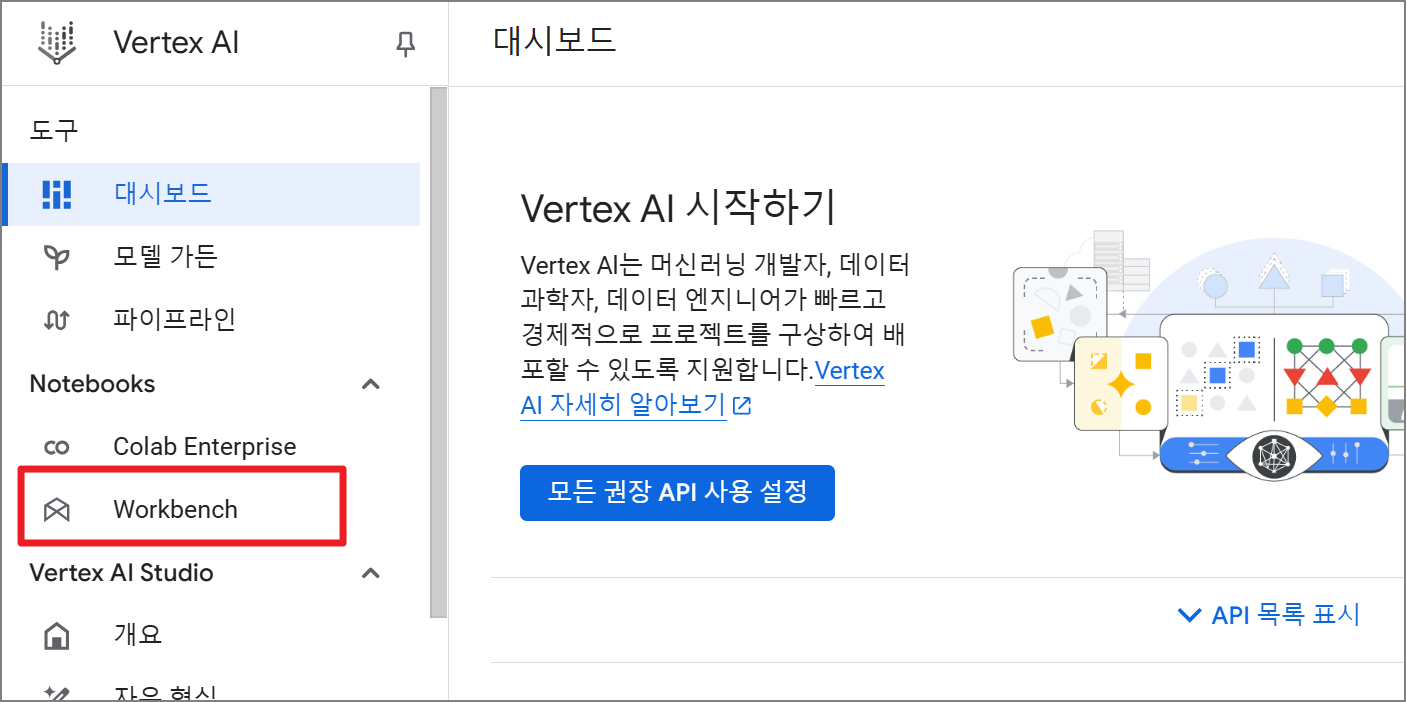
Task: Click the sidebar vertical scrollbar
Action: (x=438, y=353)
